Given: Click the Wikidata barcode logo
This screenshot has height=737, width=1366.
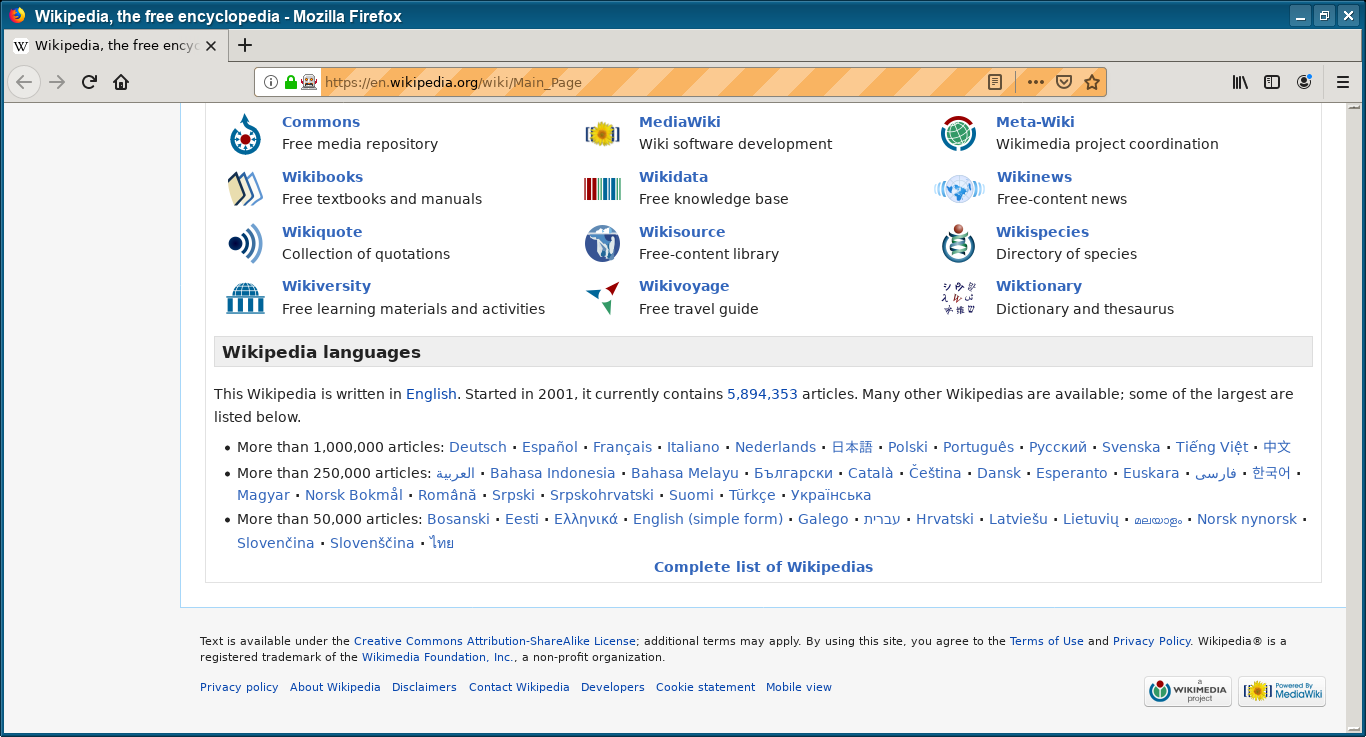Looking at the screenshot, I should coord(602,187).
